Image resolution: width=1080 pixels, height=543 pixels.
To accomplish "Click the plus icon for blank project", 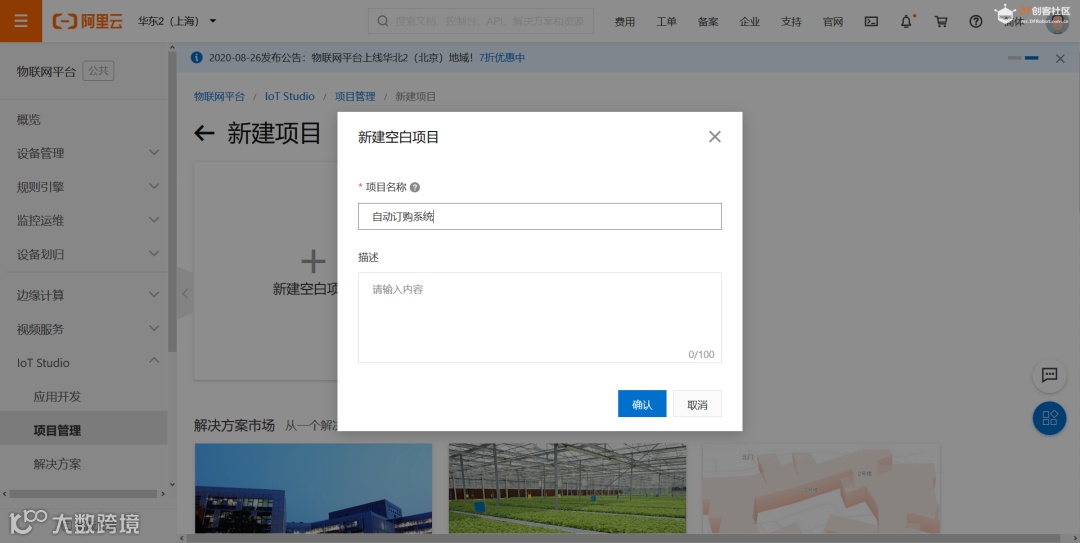I will [313, 262].
